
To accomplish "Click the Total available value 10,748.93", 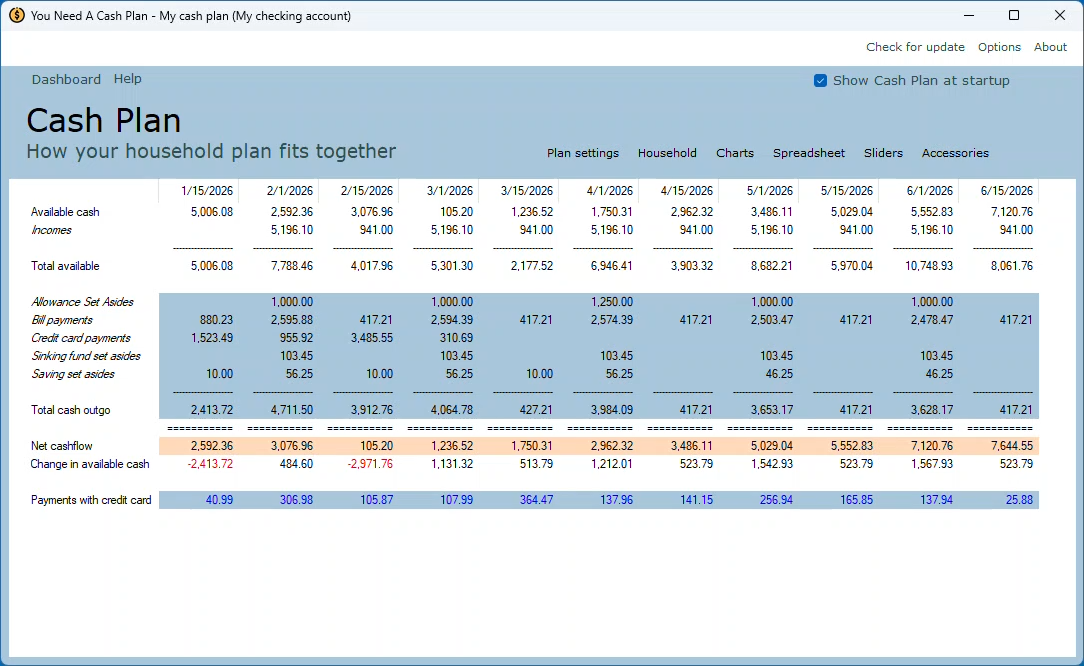I will 928,266.
